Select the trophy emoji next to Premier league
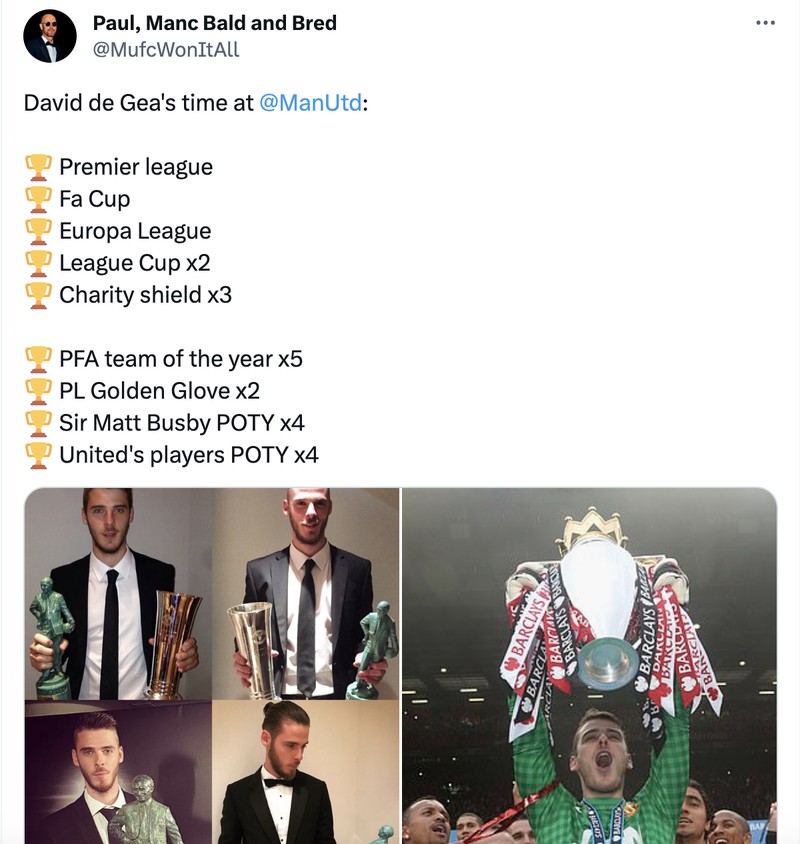800x844 pixels. pyautogui.click(x=39, y=167)
